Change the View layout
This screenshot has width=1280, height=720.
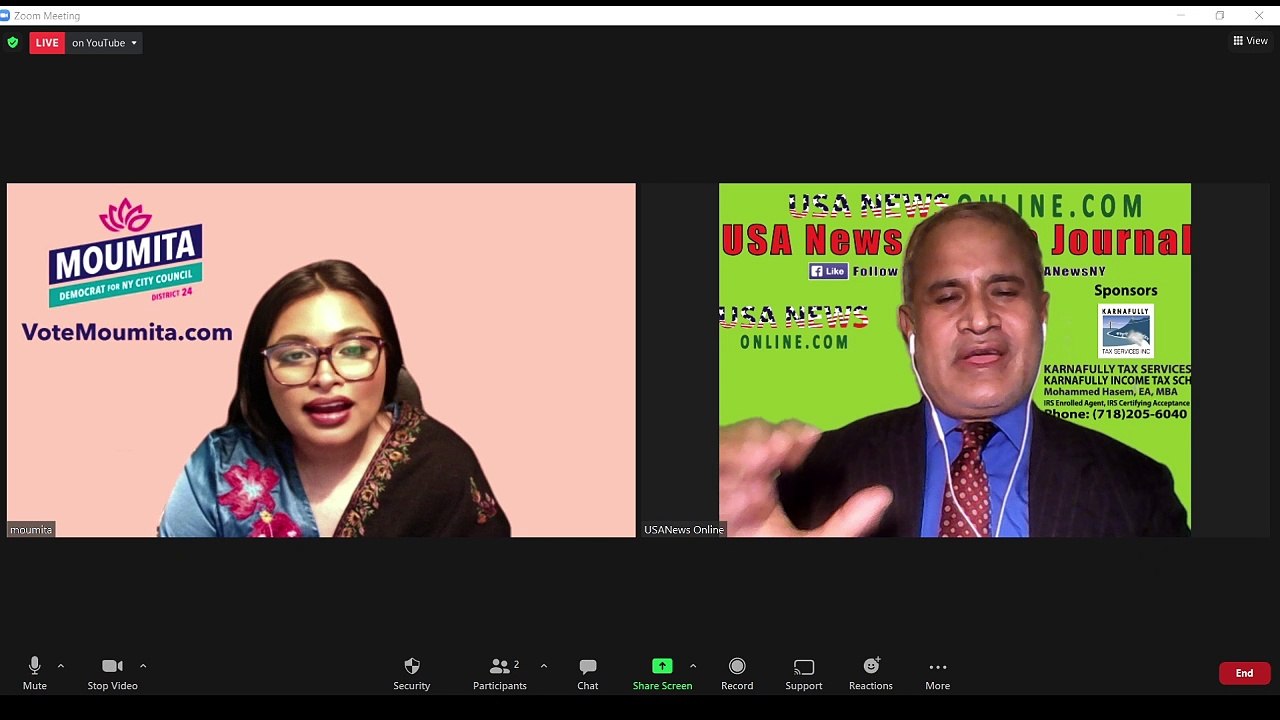(1250, 41)
